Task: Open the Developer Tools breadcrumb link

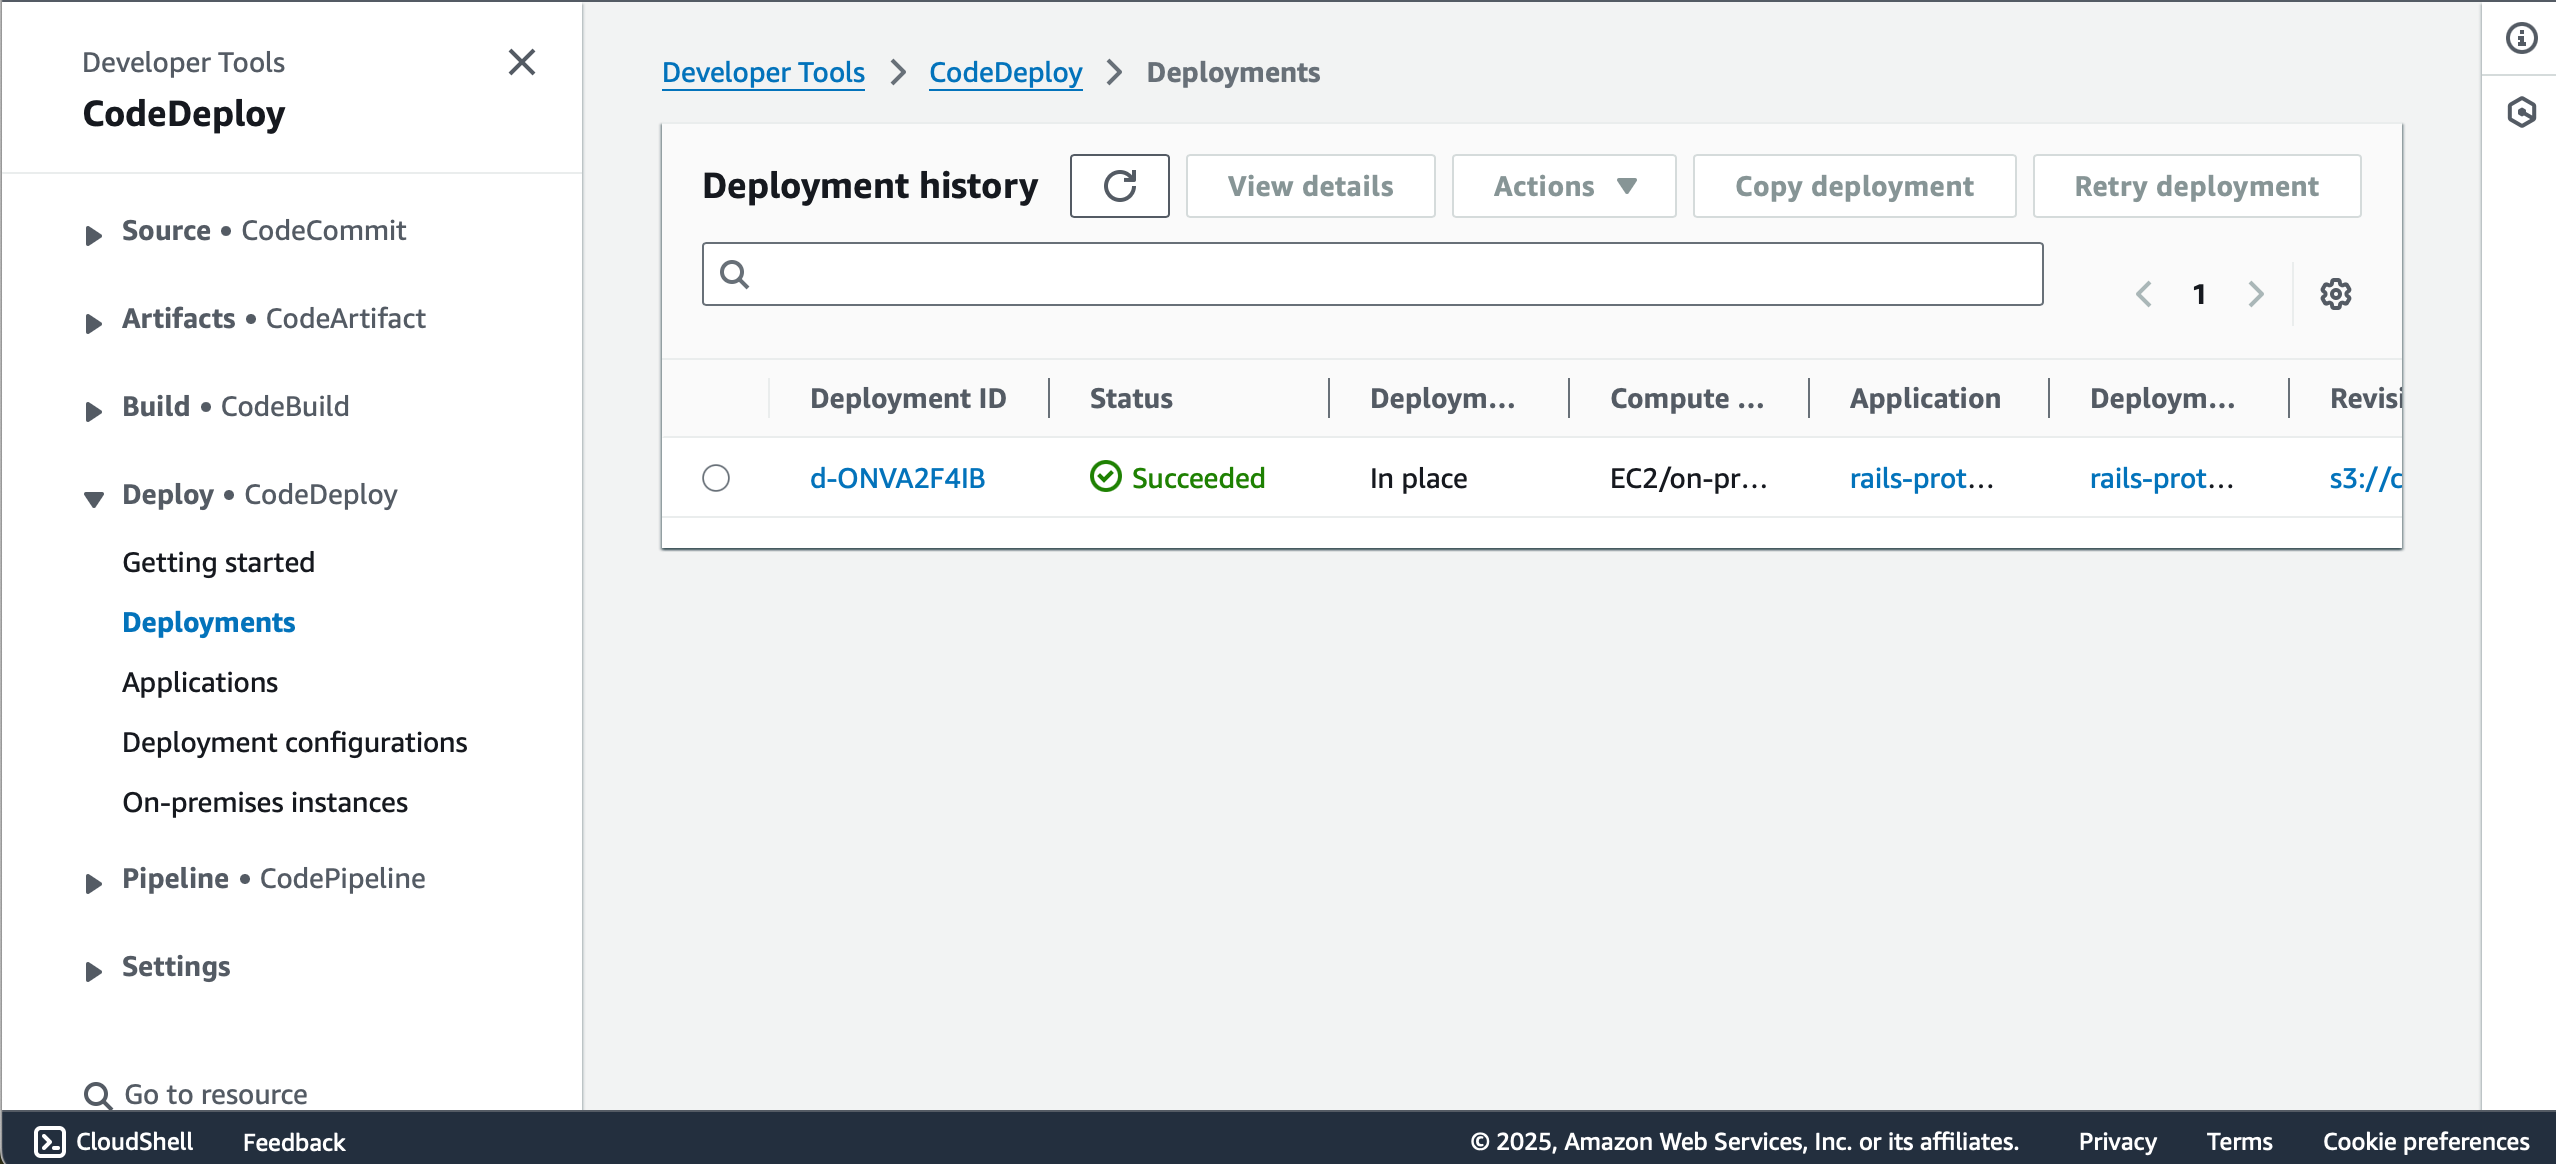Action: (763, 72)
